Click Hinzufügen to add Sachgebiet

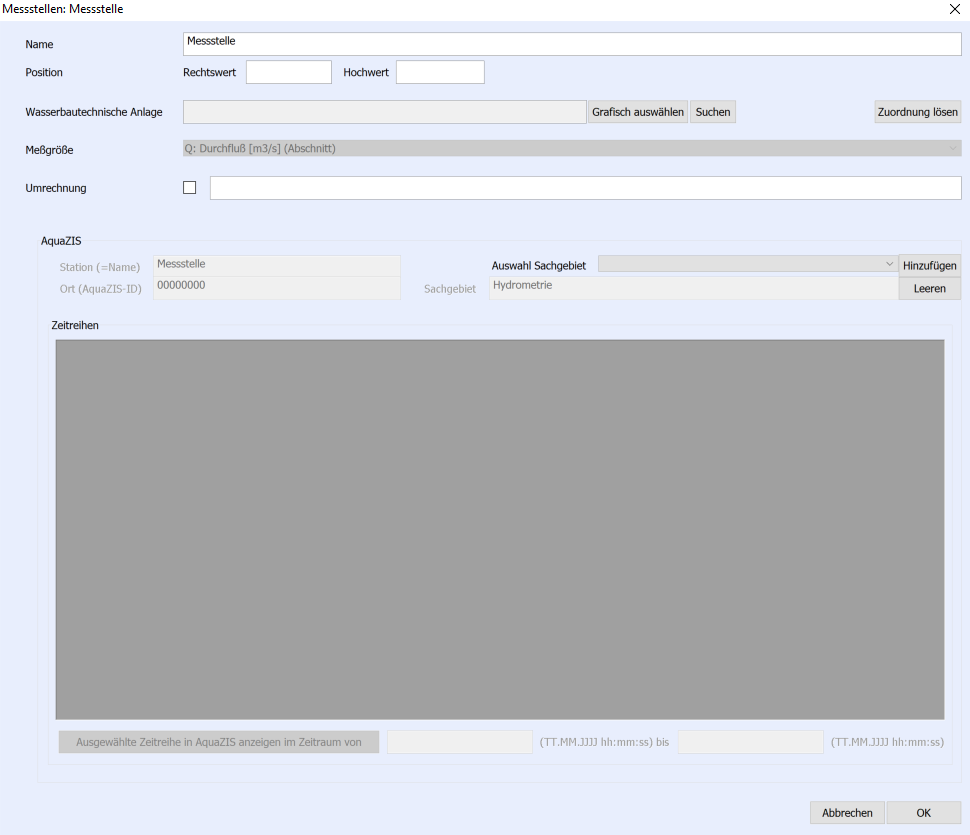(x=930, y=265)
